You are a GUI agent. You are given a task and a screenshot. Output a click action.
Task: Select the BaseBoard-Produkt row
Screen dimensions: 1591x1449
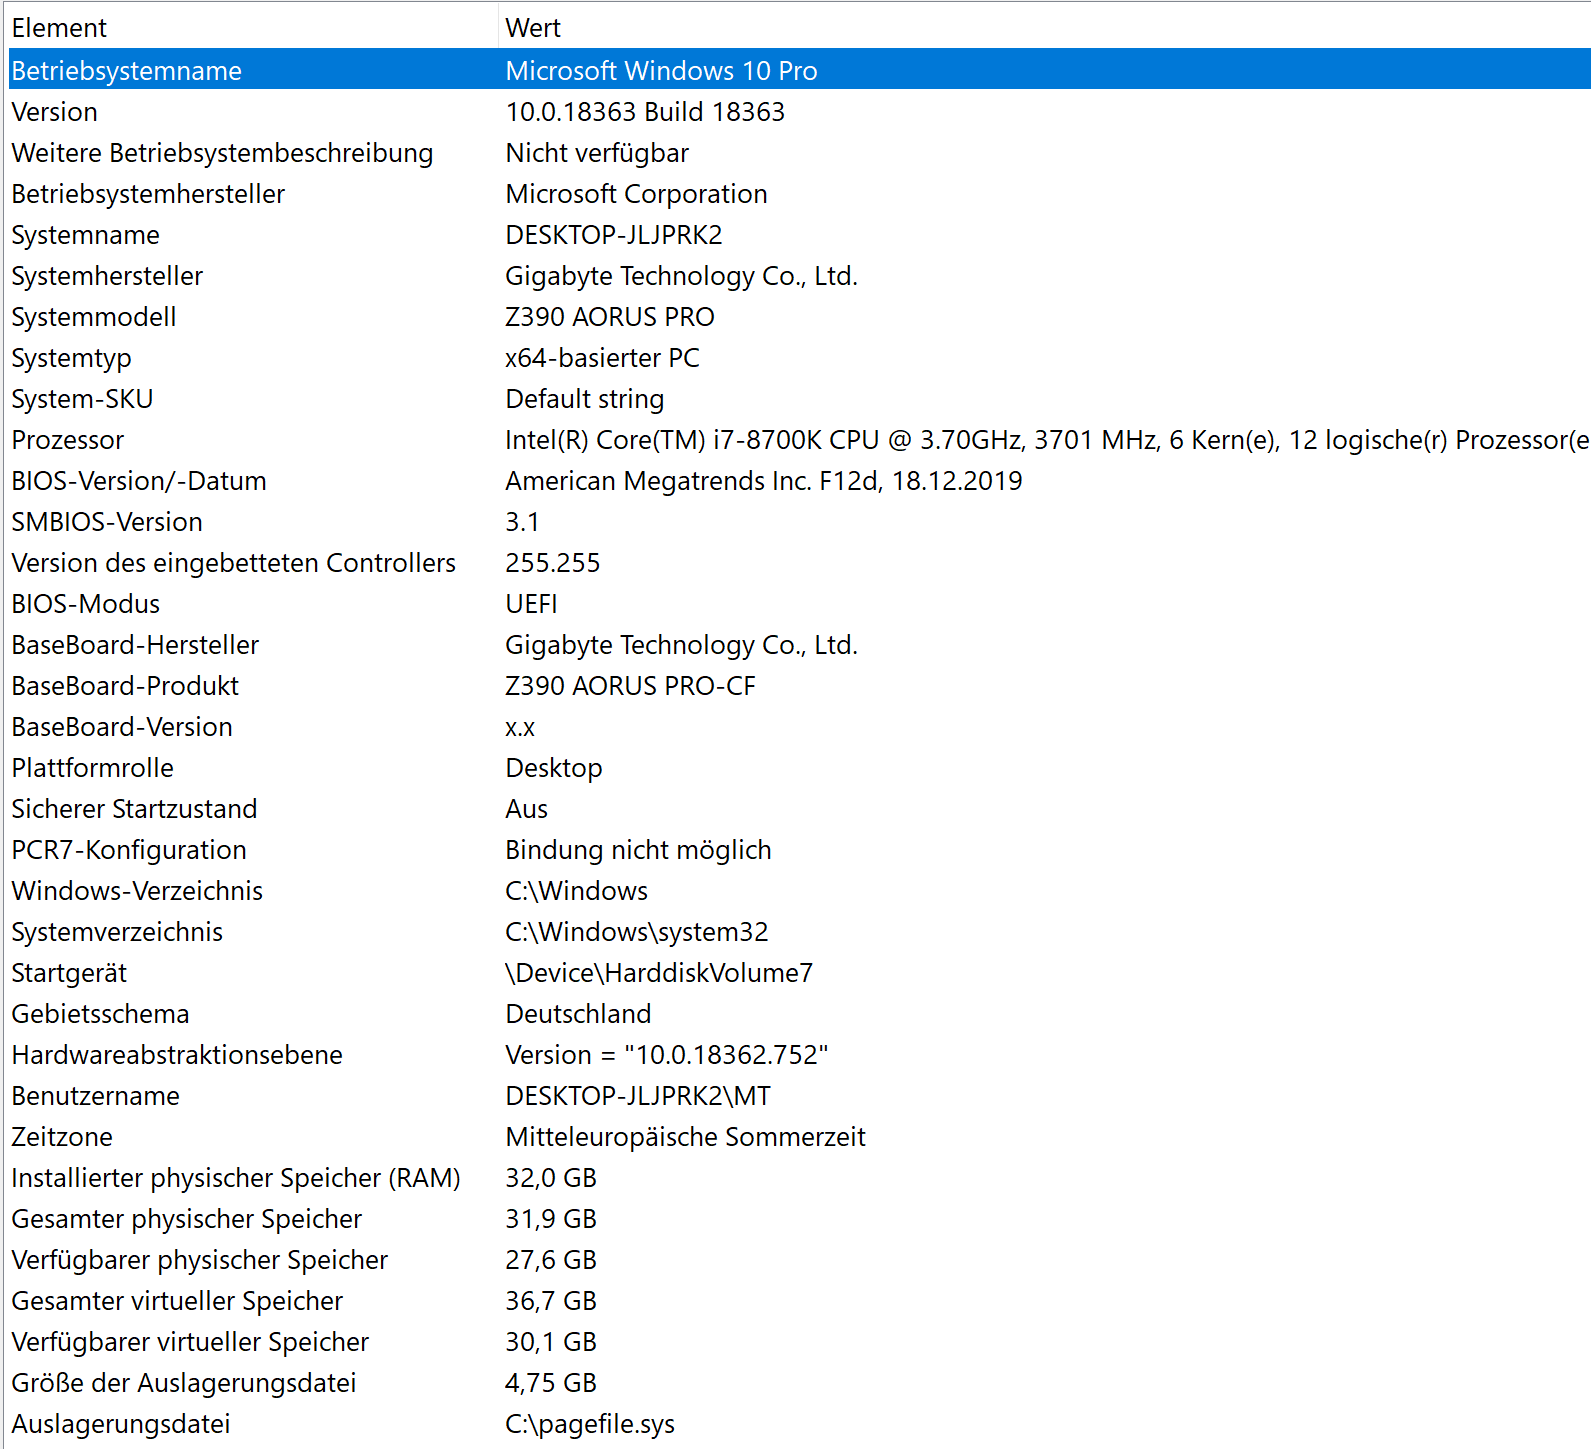[799, 686]
